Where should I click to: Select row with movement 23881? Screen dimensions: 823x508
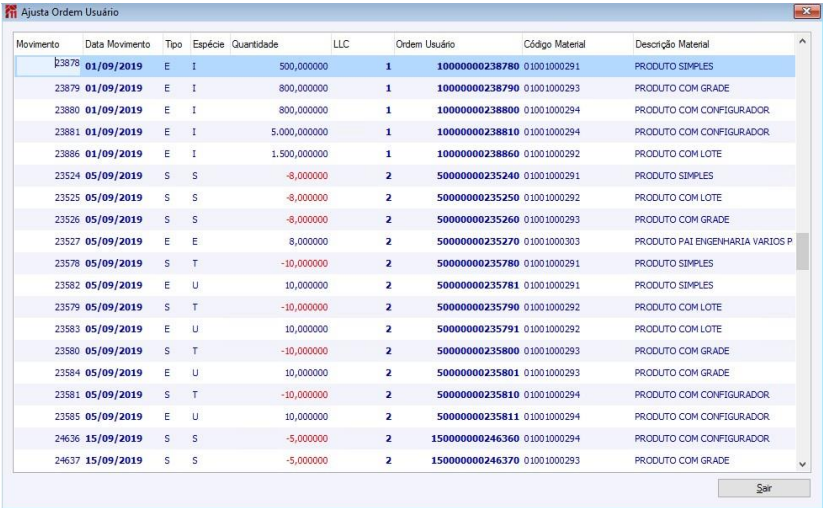[x=404, y=132]
